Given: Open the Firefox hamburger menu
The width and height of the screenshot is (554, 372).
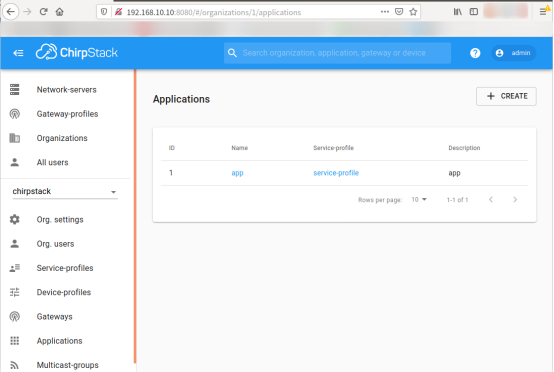Looking at the screenshot, I should click(x=543, y=12).
